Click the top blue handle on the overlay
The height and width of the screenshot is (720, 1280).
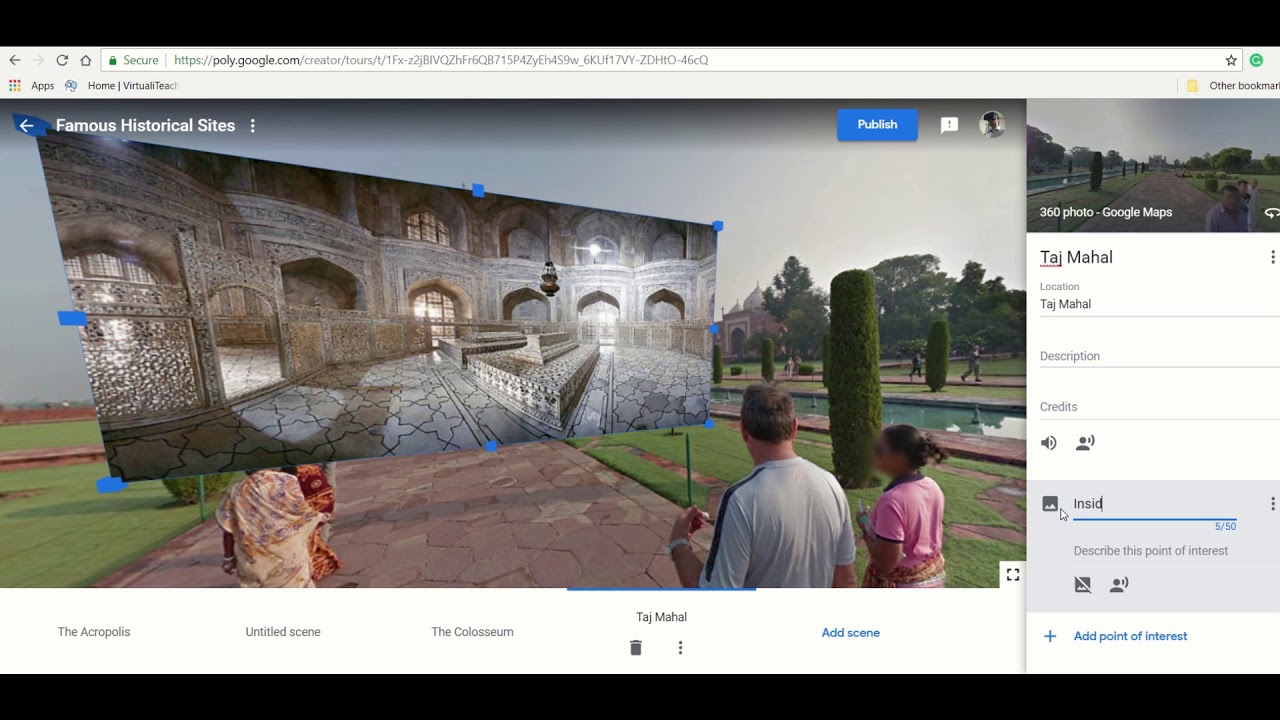click(x=478, y=190)
